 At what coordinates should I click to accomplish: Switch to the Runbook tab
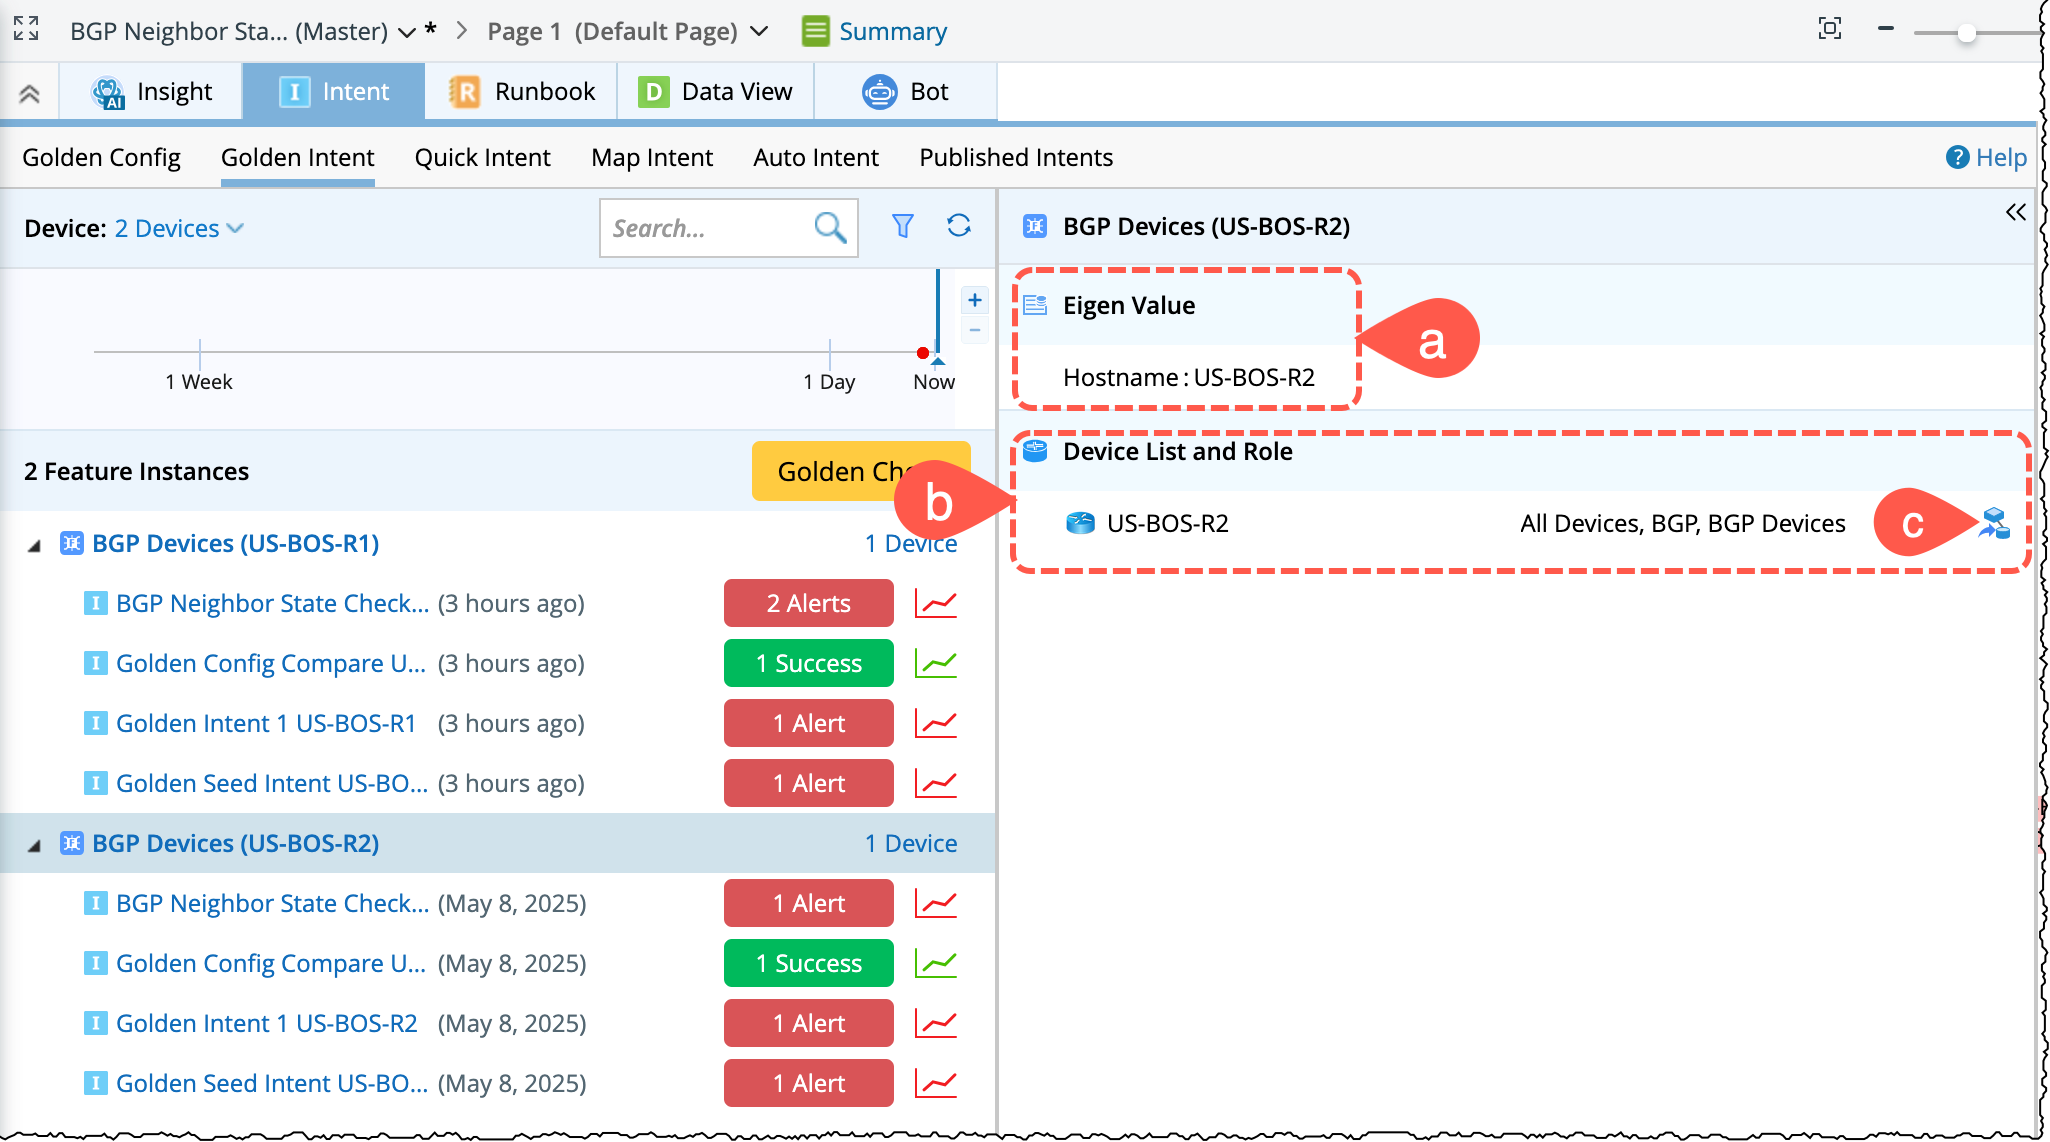point(522,92)
